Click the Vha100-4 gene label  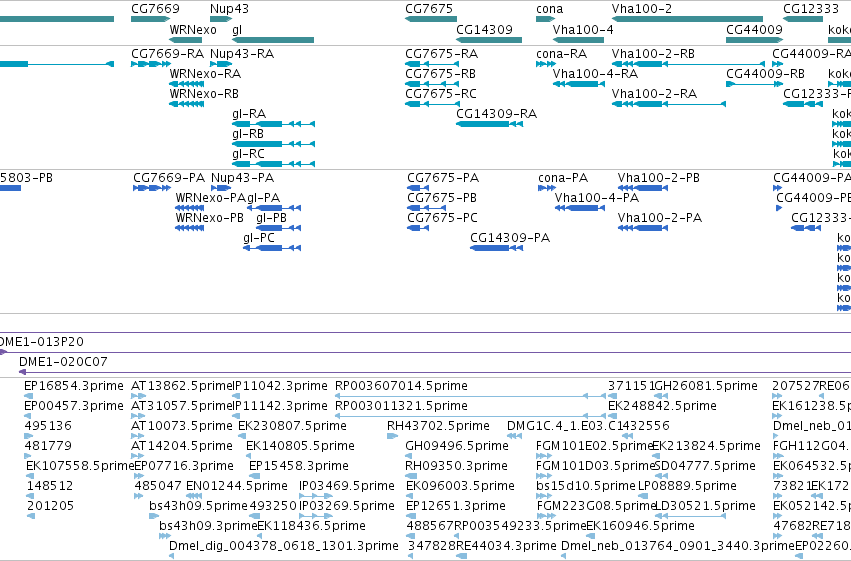click(x=583, y=30)
